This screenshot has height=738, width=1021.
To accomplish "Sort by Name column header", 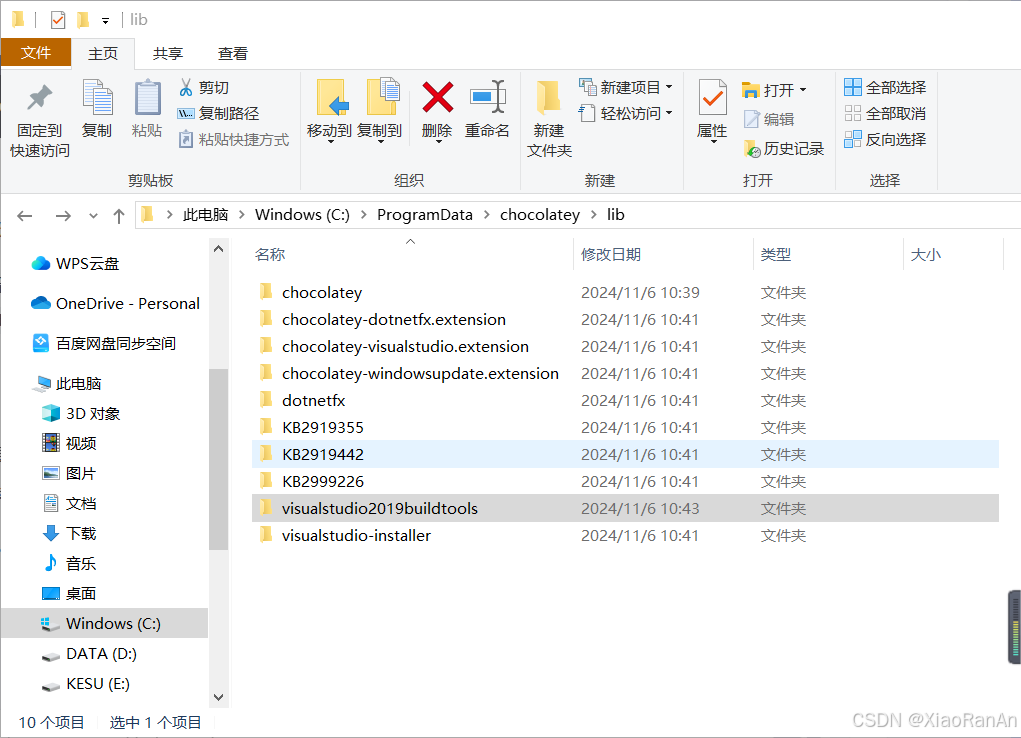I will coord(412,255).
